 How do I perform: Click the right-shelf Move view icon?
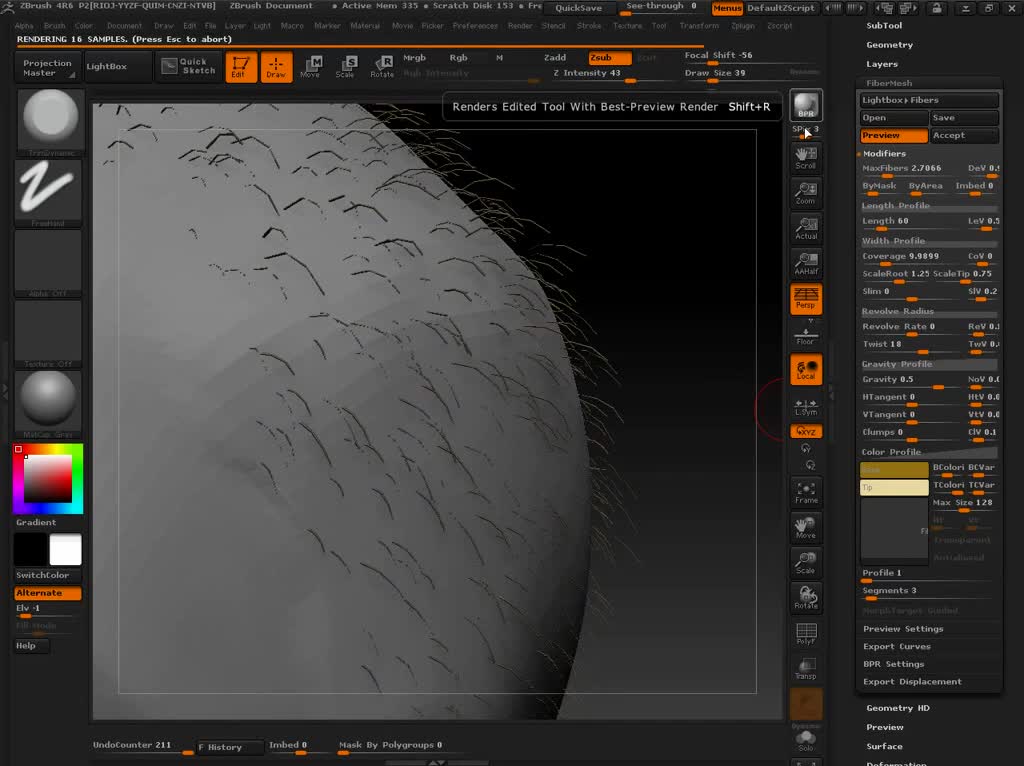(806, 528)
